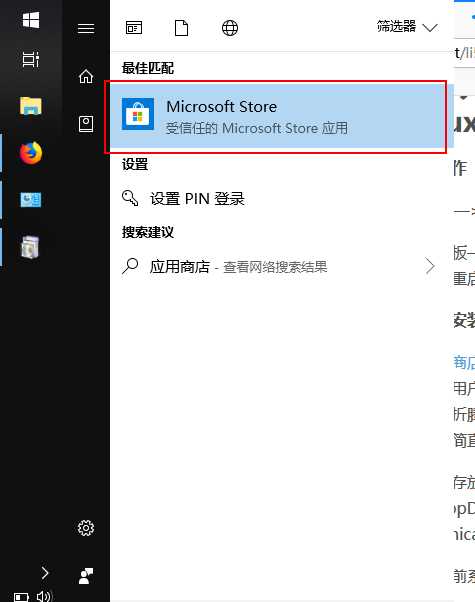This screenshot has width=475, height=602.
Task: Go to the Home icon in the search sidebar
Action: point(86,76)
